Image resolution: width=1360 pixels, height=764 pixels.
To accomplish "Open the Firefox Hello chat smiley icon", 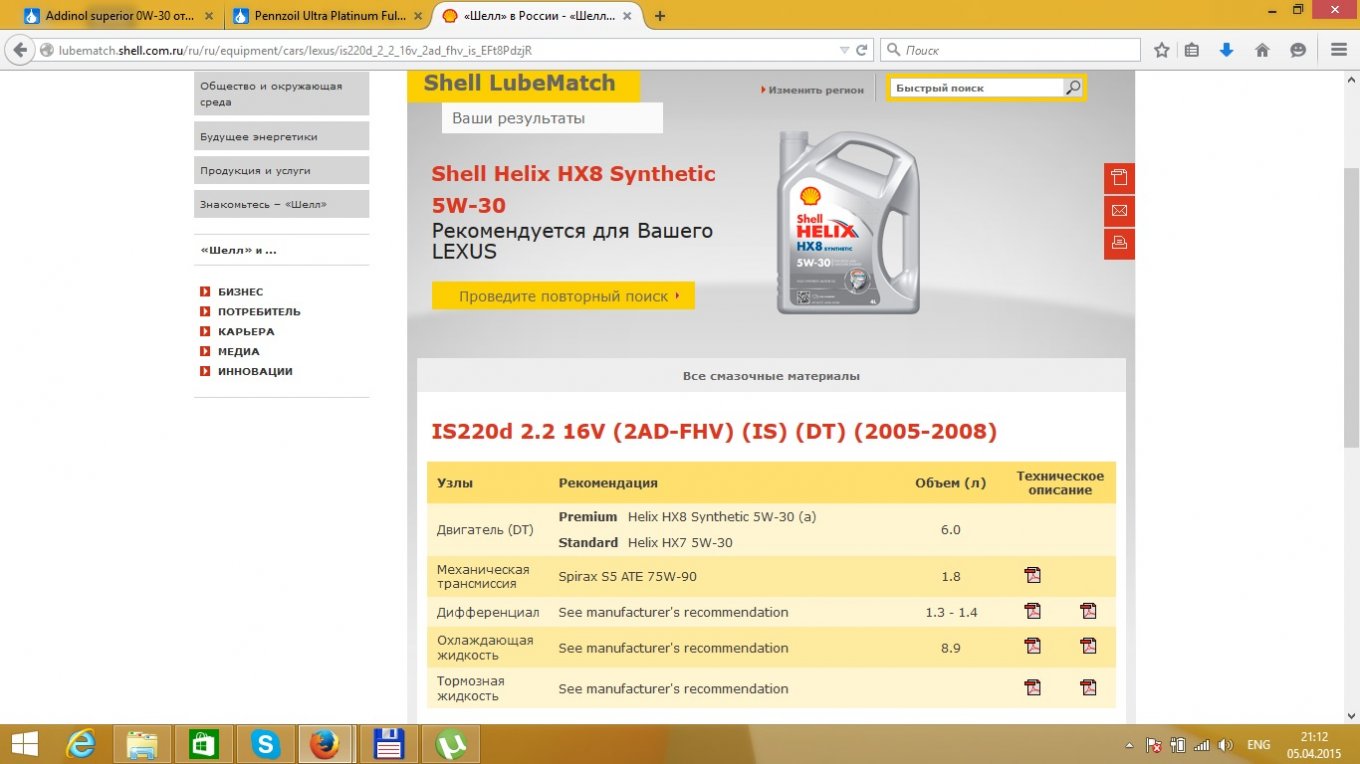I will coord(1298,50).
